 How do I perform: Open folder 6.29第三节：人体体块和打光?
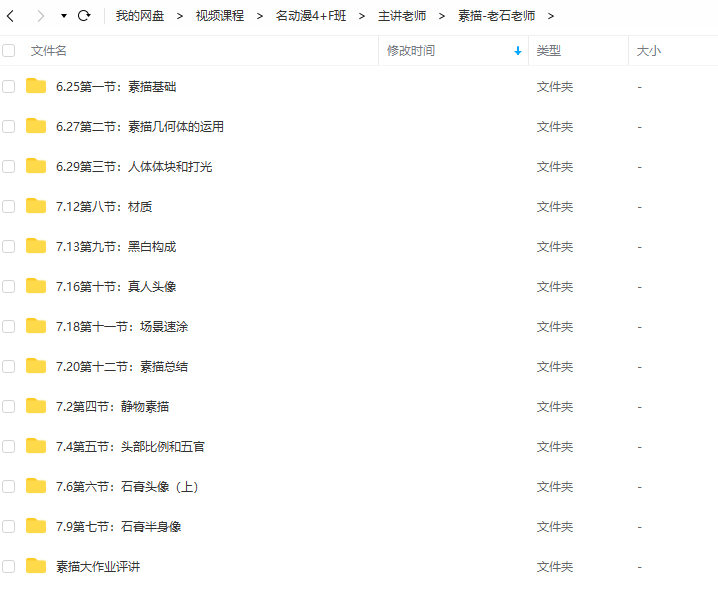pos(134,167)
